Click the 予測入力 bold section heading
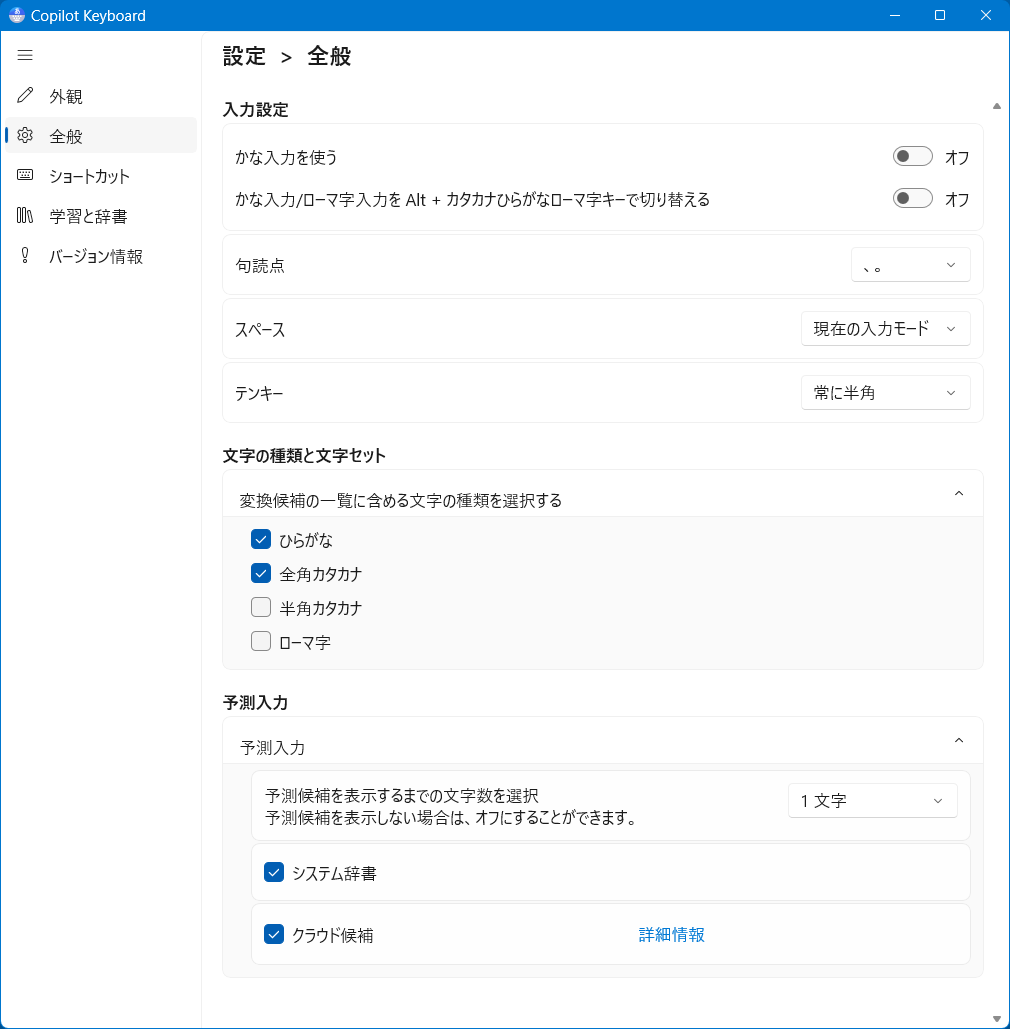This screenshot has width=1010, height=1029. point(255,703)
